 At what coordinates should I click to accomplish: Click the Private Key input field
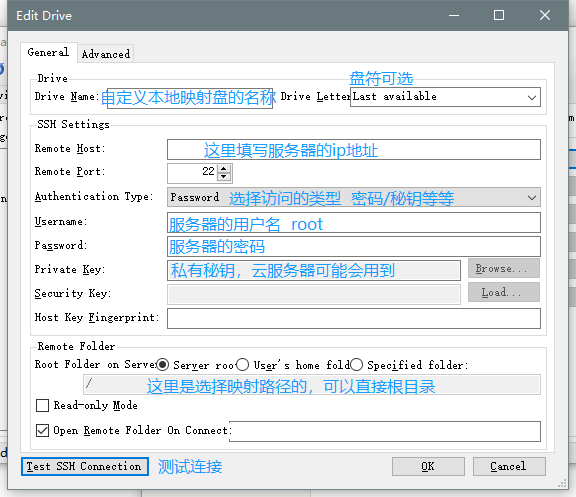pyautogui.click(x=314, y=270)
